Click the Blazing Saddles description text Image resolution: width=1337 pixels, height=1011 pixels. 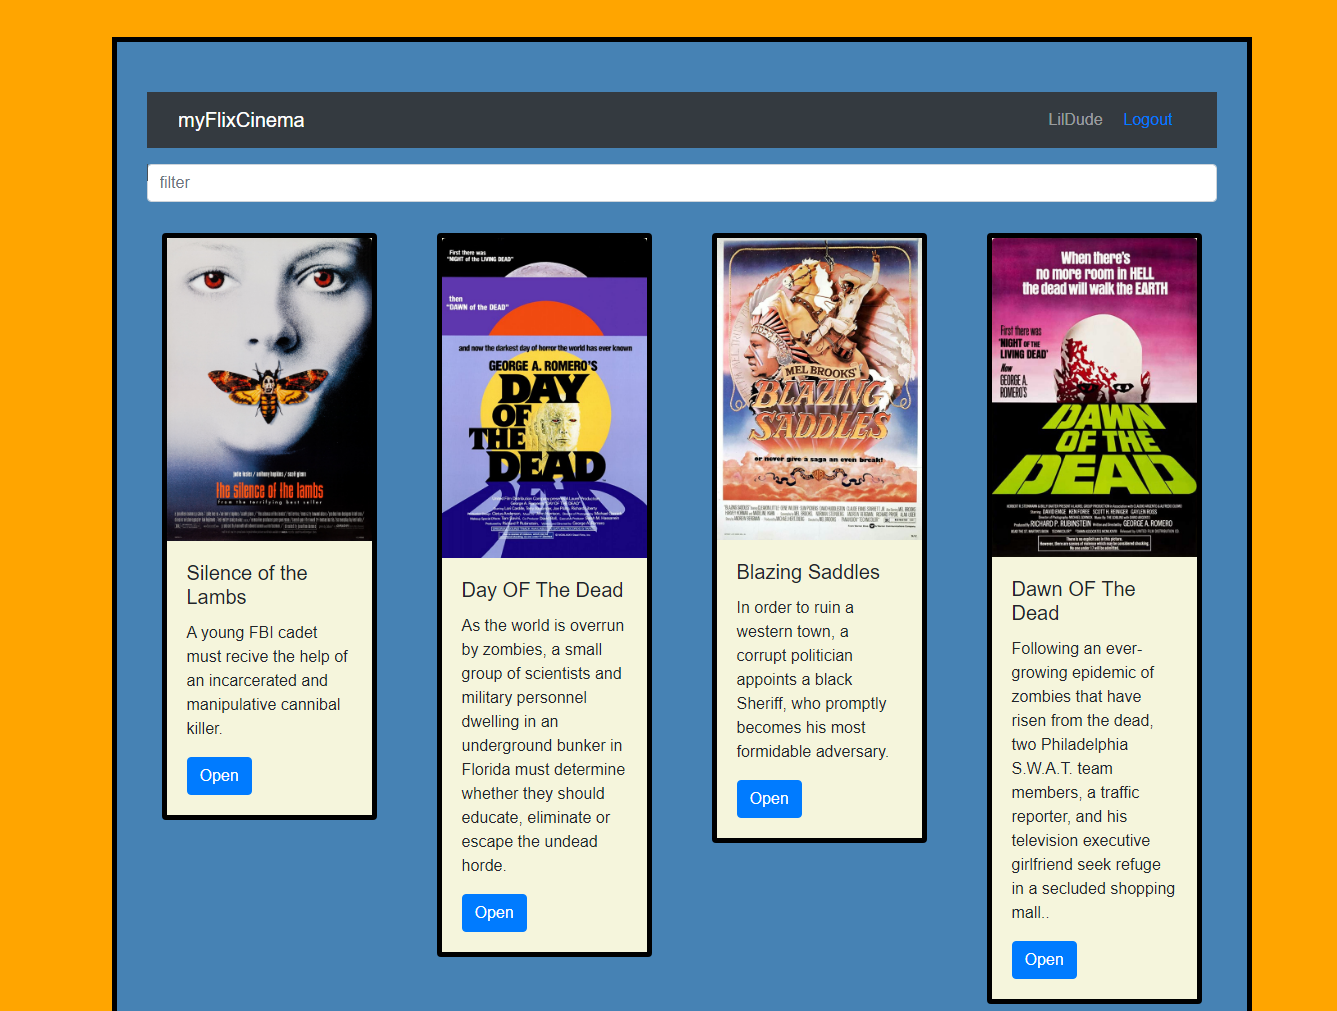(x=812, y=680)
